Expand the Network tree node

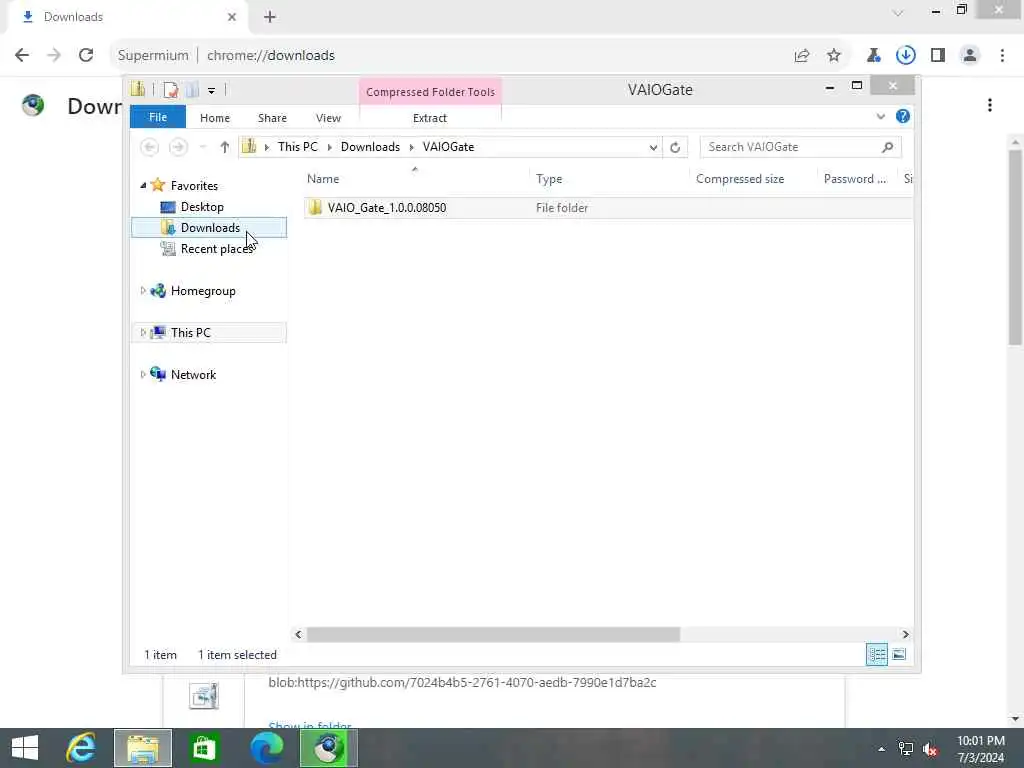(x=143, y=374)
